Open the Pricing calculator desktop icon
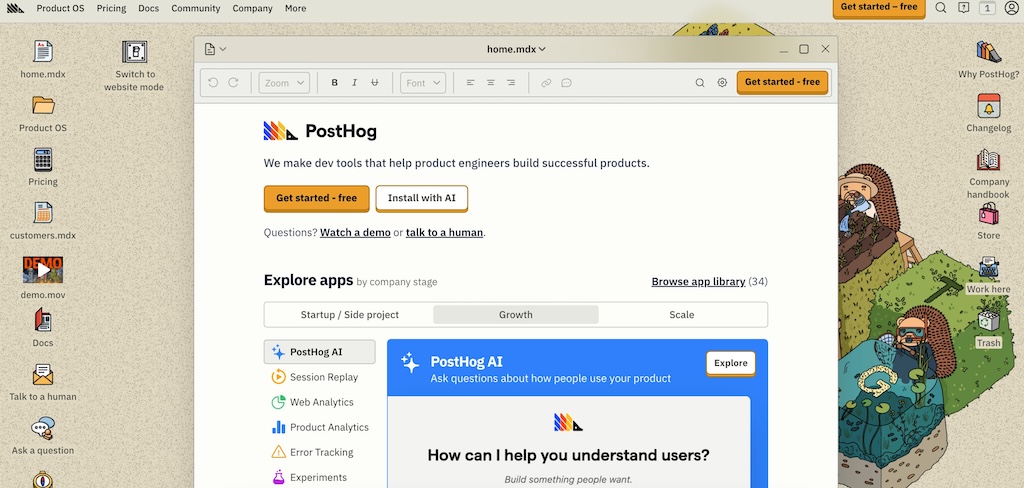The image size is (1024, 488). (x=43, y=159)
